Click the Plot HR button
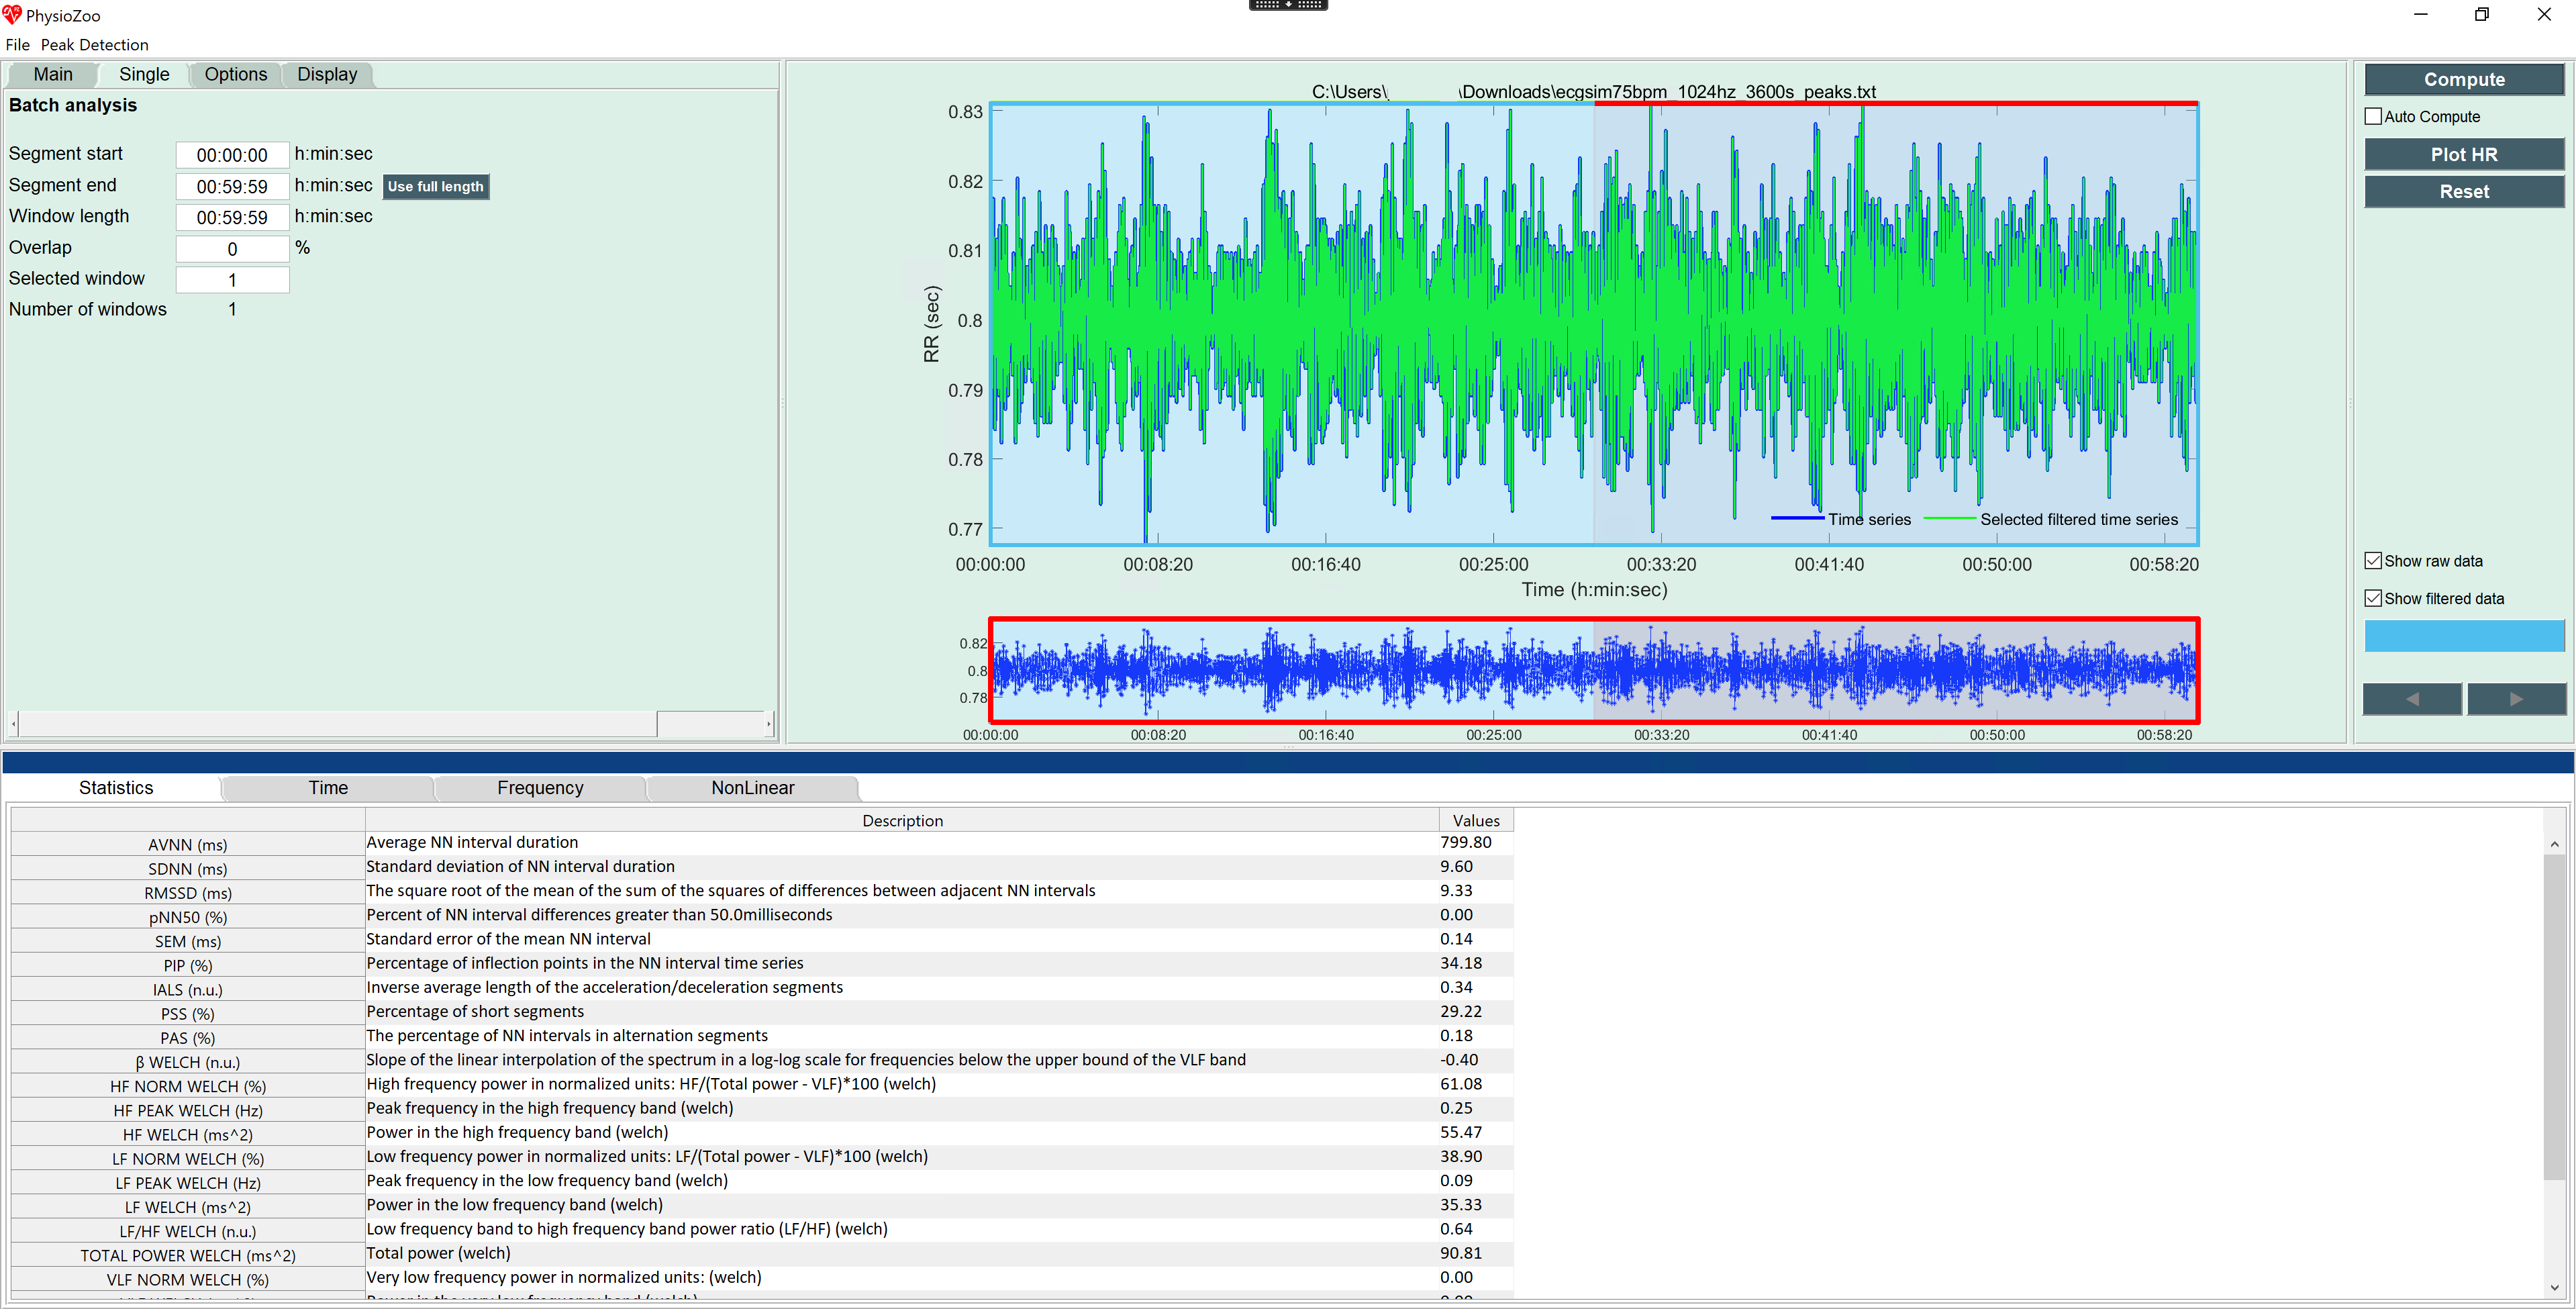 tap(2463, 154)
